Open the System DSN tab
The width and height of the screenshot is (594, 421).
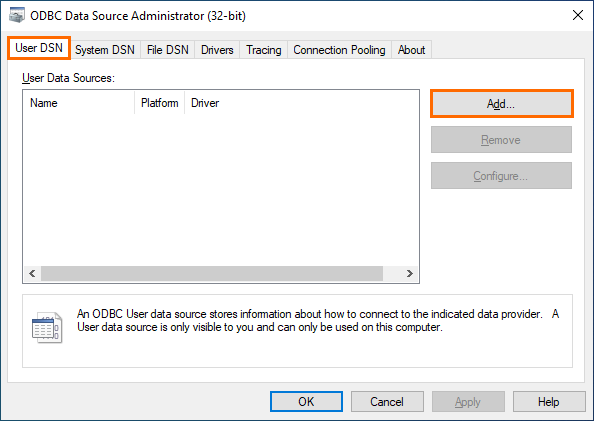[105, 50]
